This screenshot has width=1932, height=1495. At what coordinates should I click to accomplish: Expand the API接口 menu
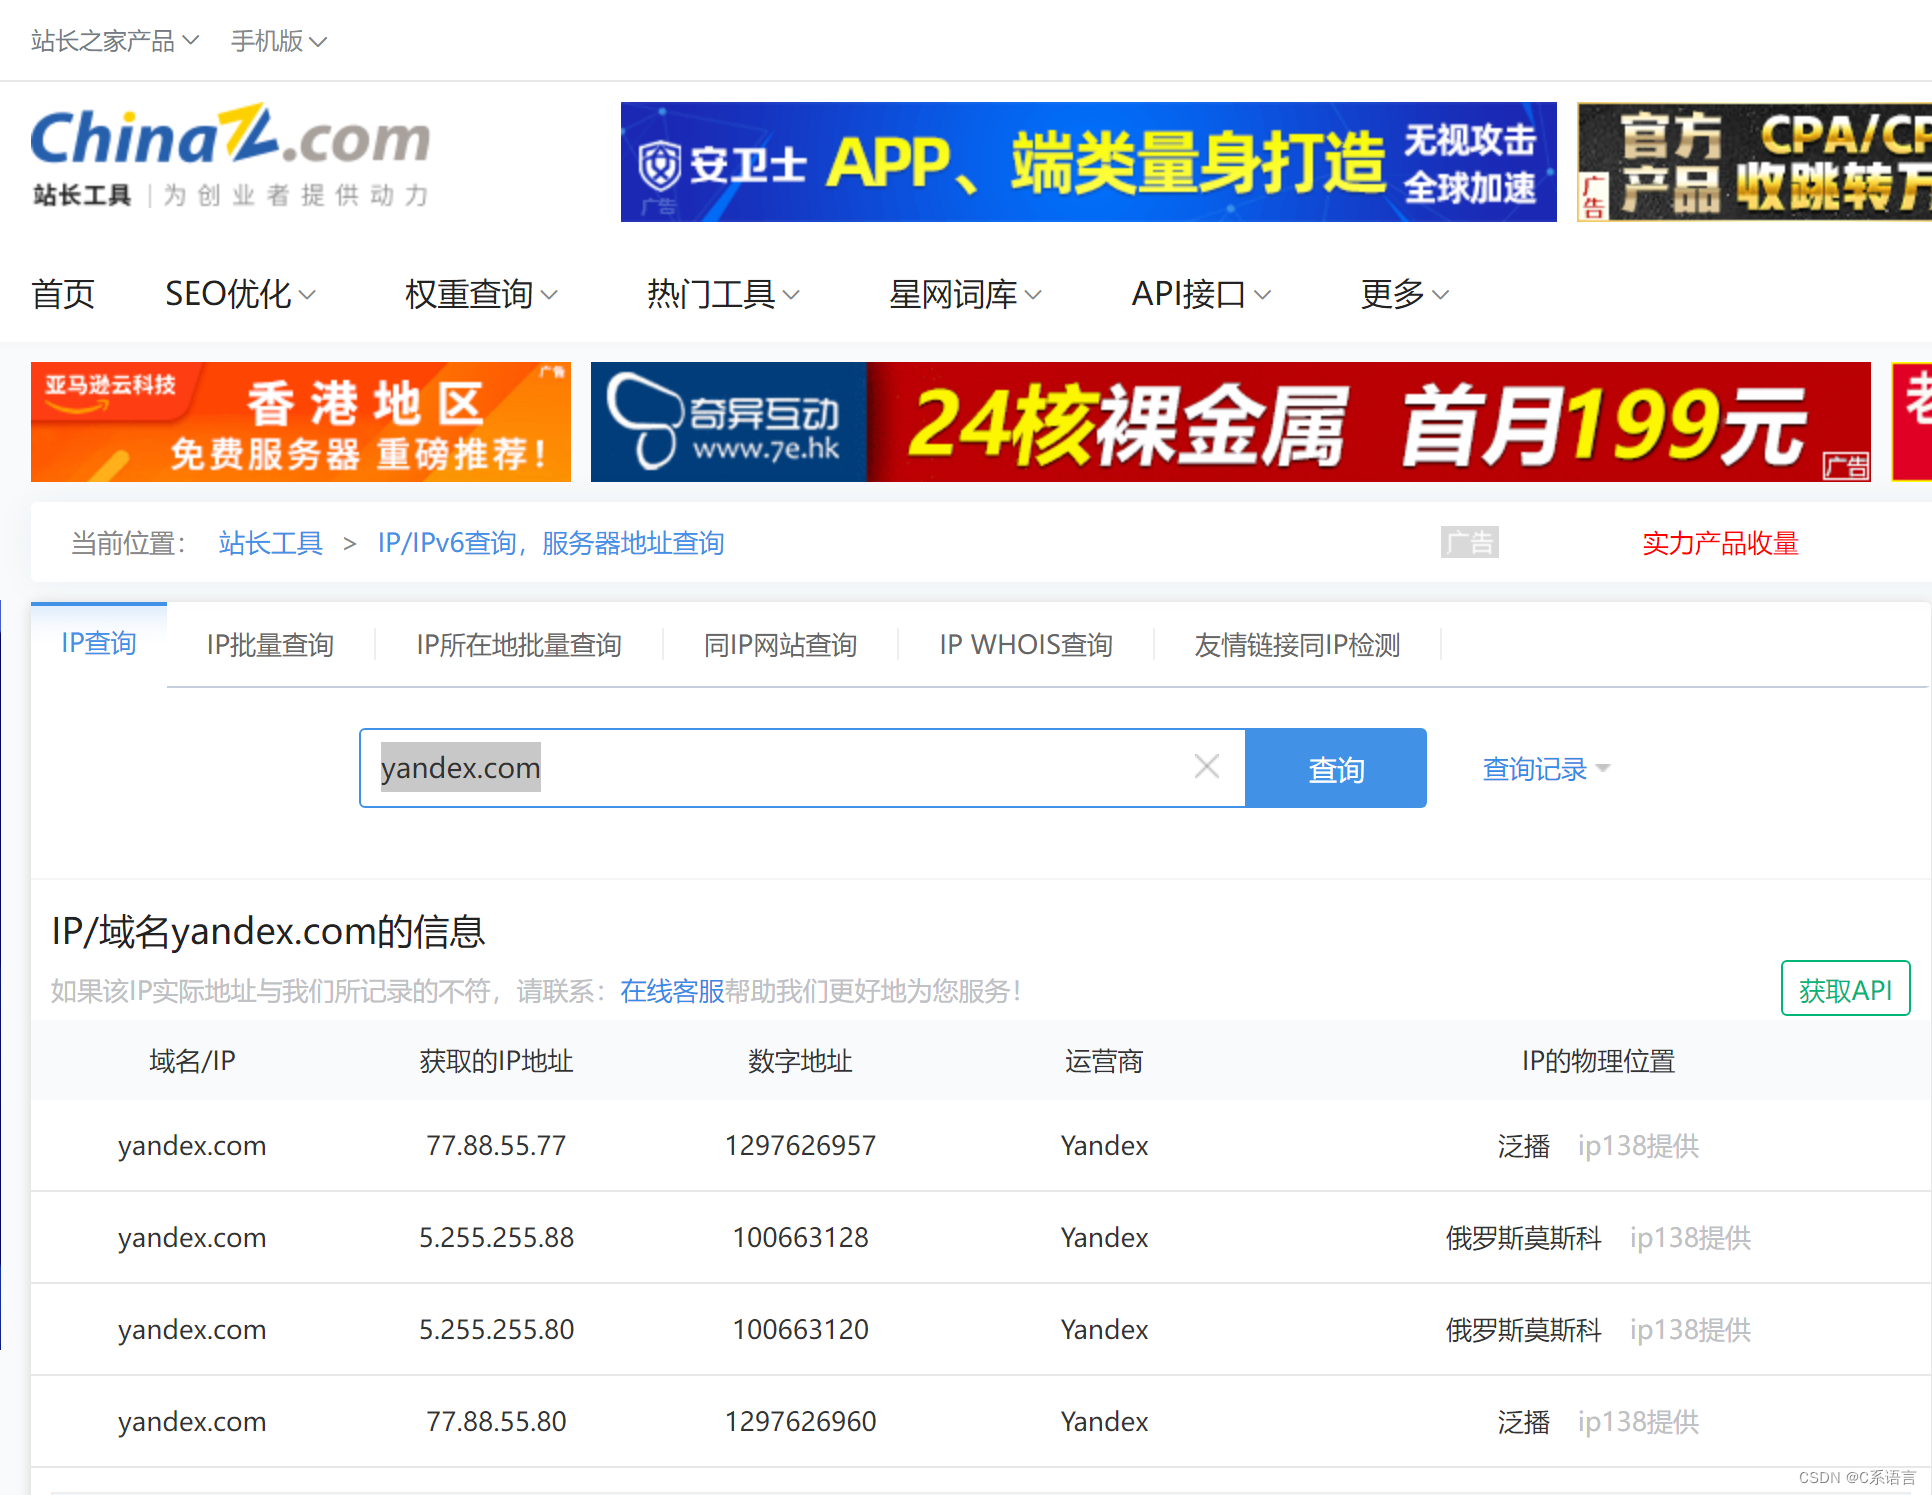click(x=1201, y=294)
